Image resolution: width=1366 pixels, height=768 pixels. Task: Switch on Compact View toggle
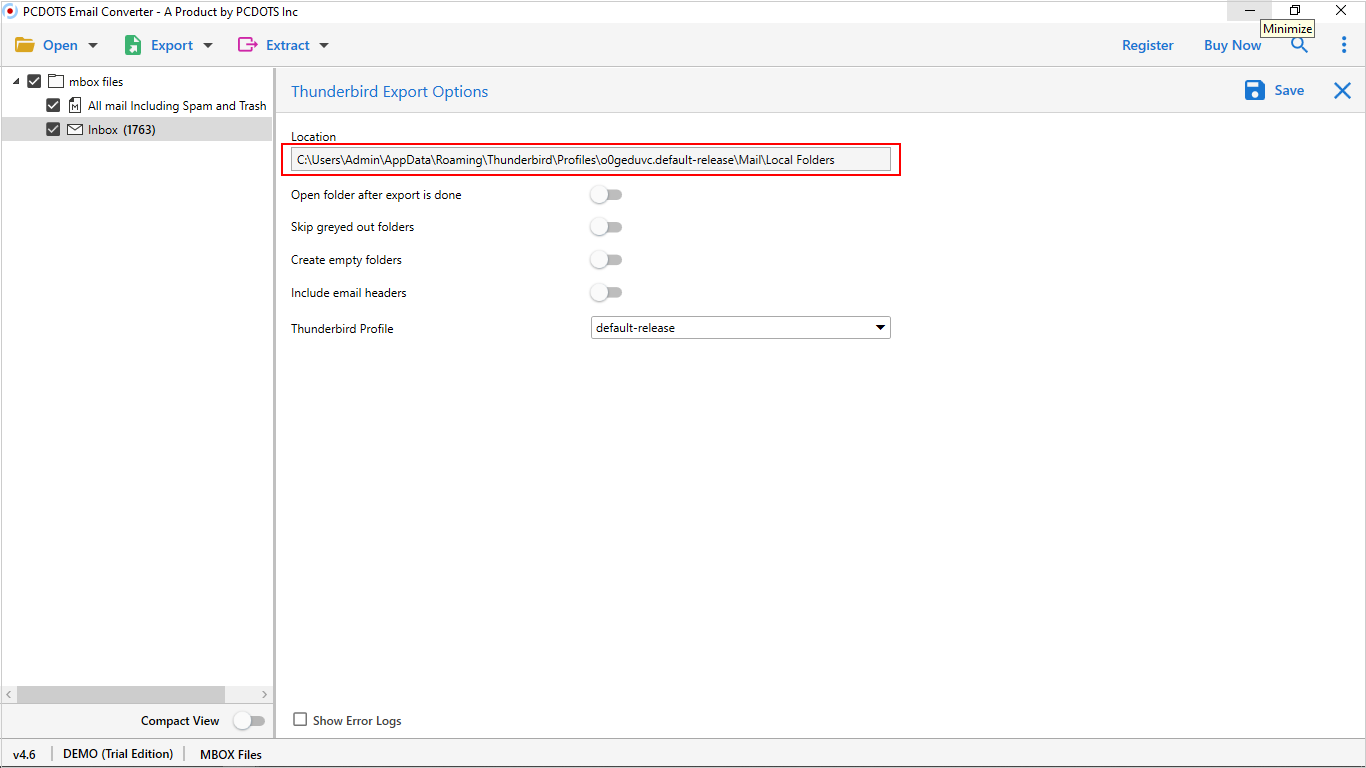249,721
